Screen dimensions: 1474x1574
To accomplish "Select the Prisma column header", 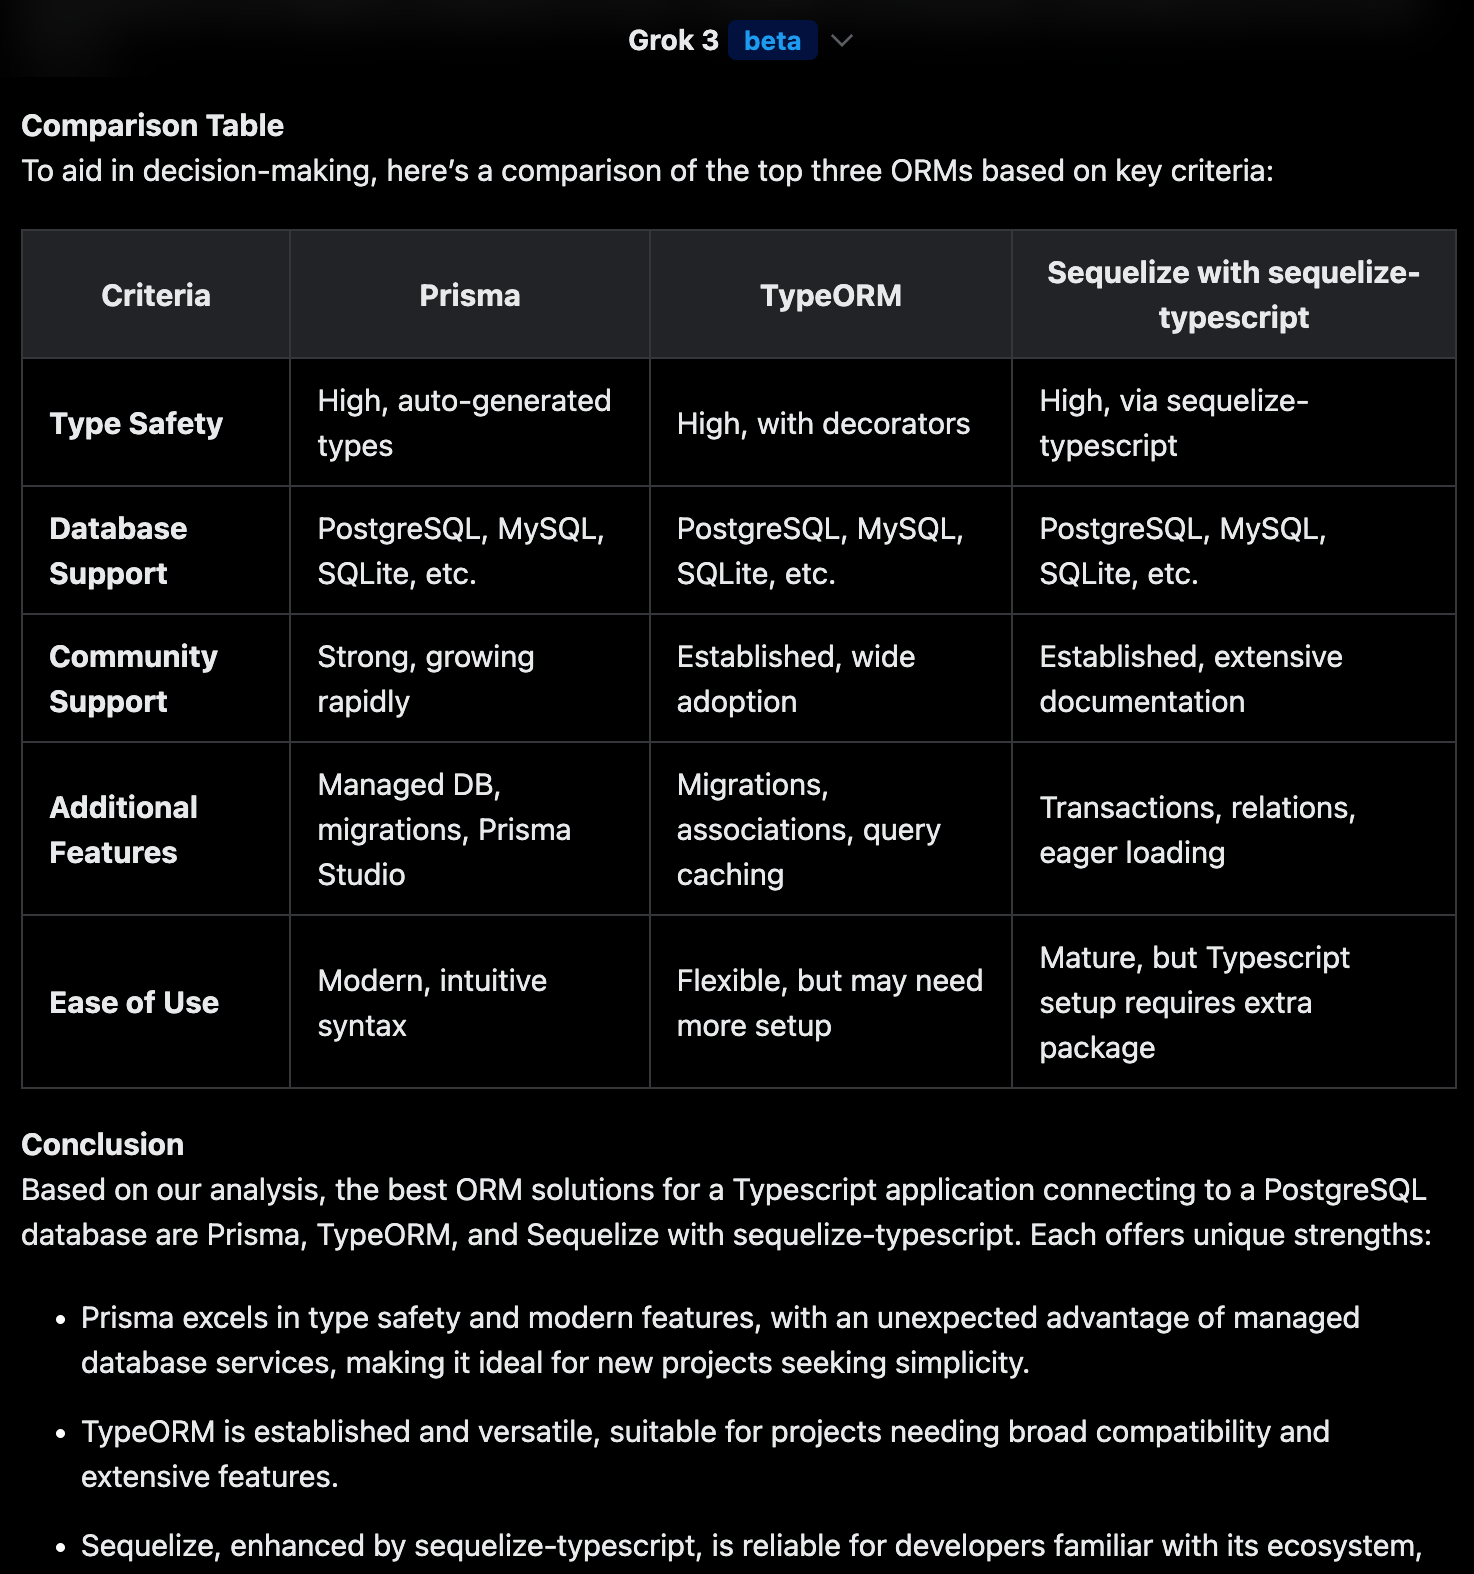I will pyautogui.click(x=470, y=295).
